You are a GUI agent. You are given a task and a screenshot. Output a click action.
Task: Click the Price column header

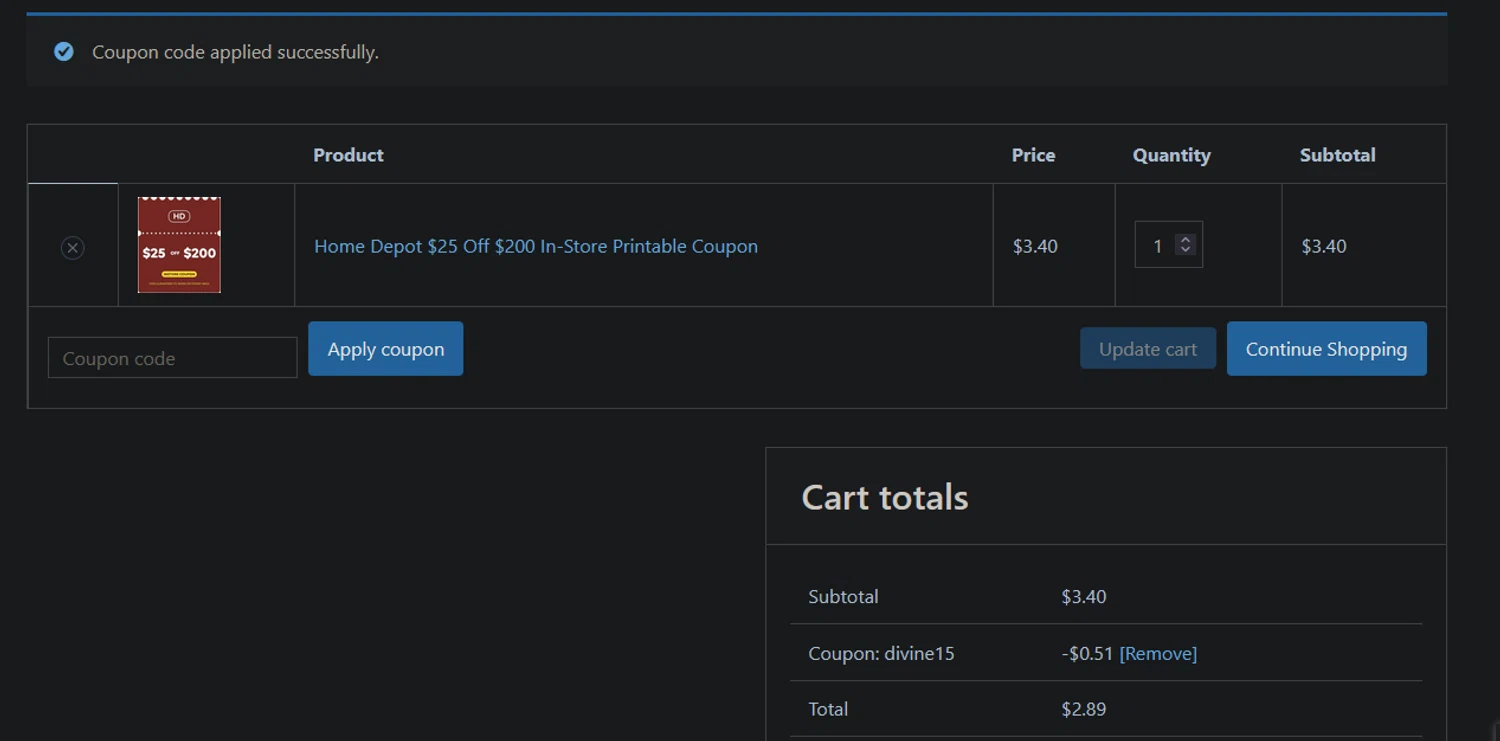1033,155
